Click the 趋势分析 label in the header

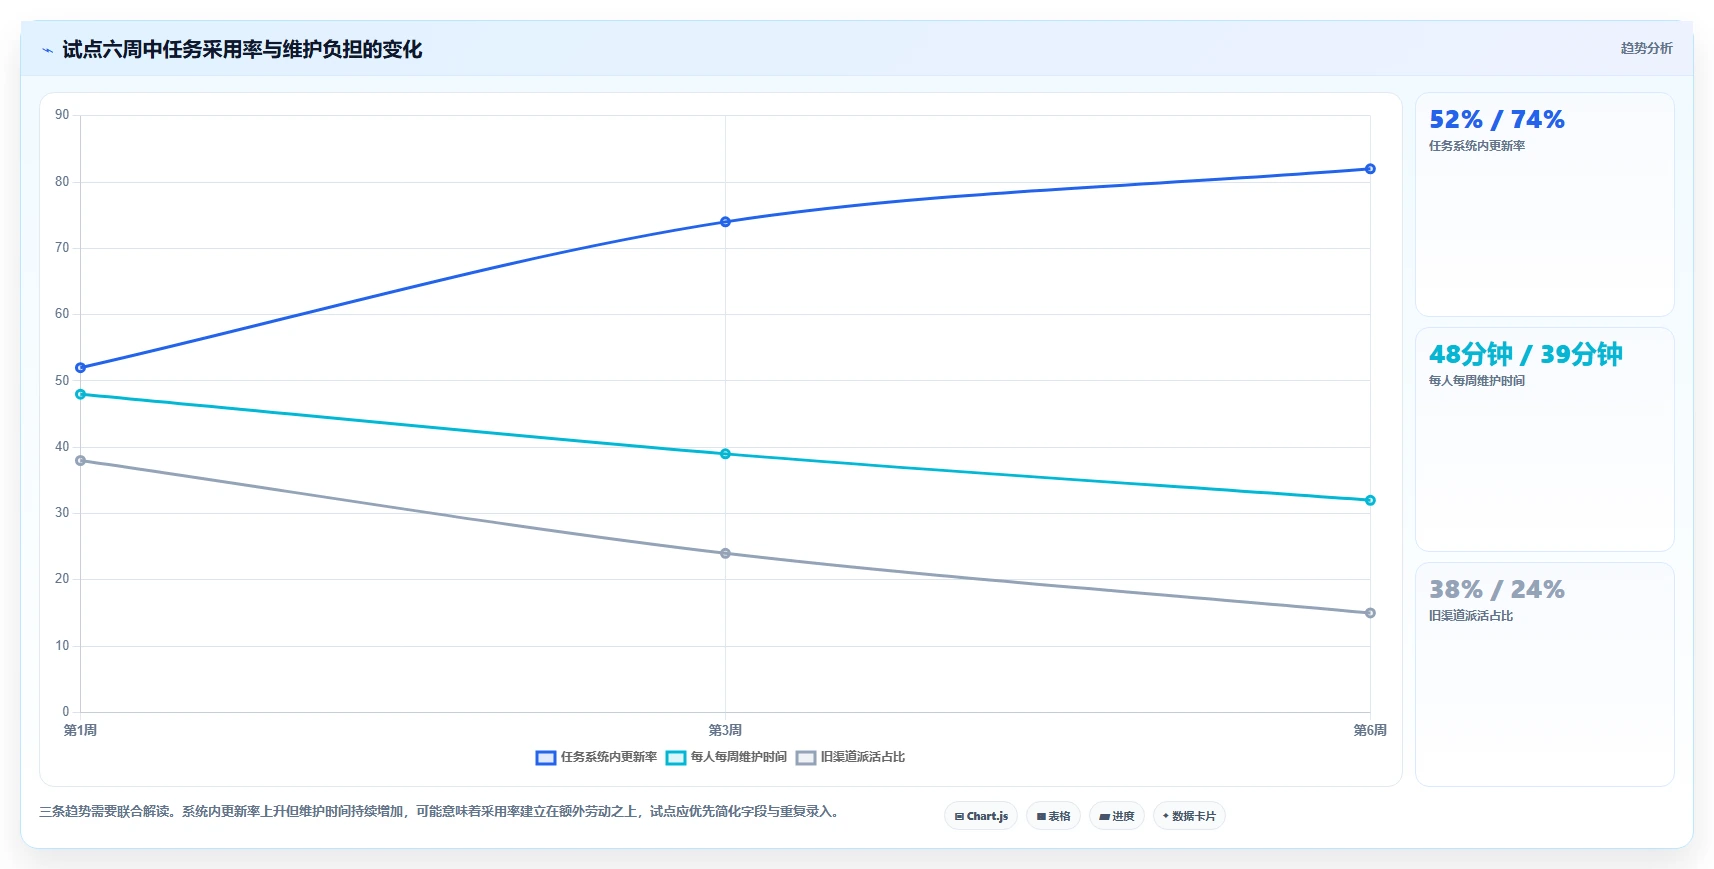click(1646, 48)
